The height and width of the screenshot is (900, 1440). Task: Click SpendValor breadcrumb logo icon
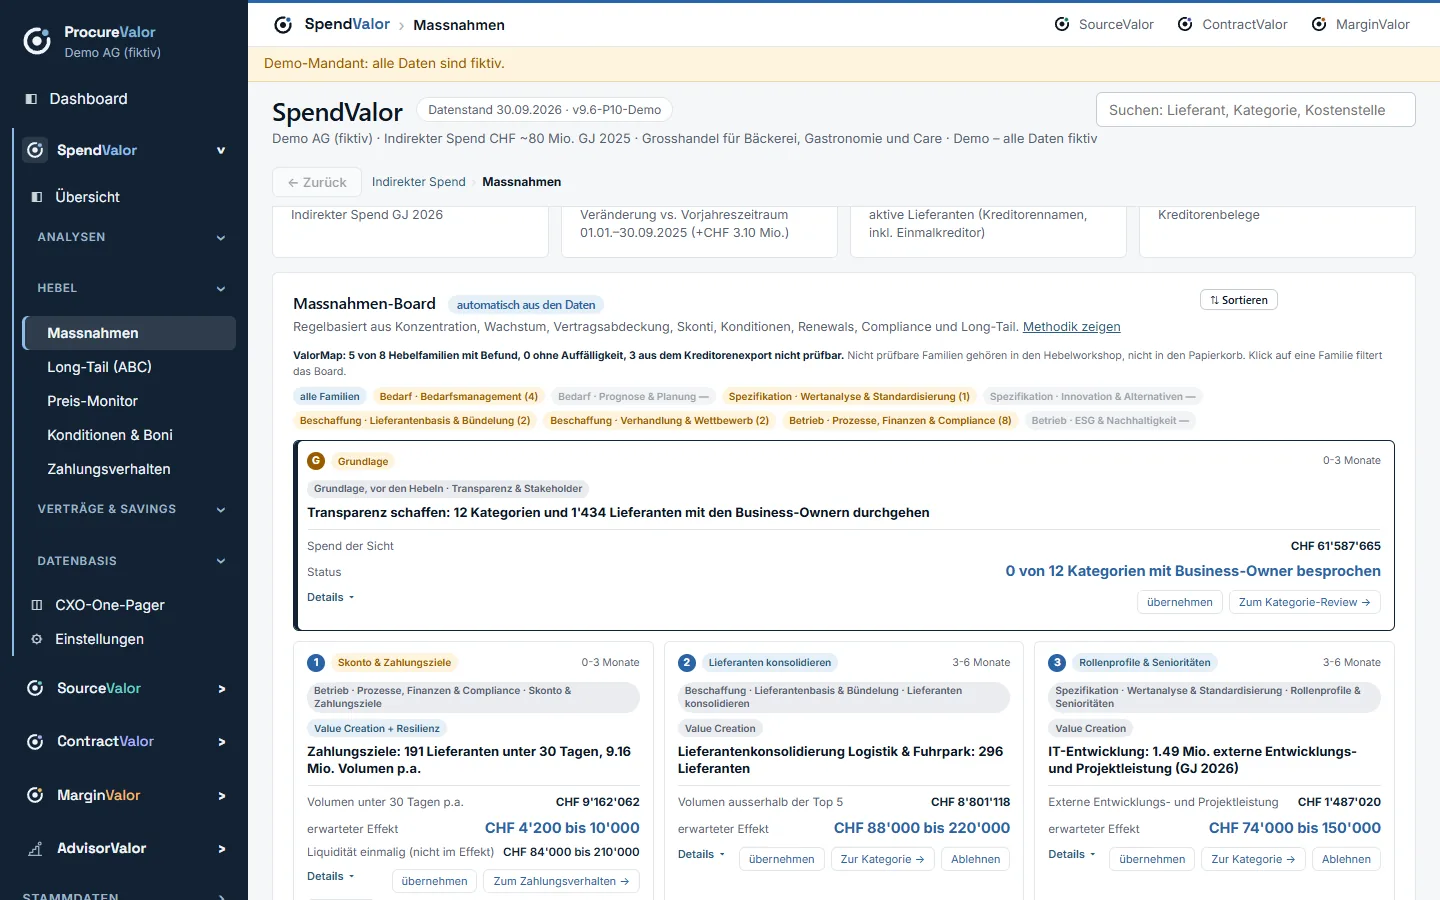283,25
